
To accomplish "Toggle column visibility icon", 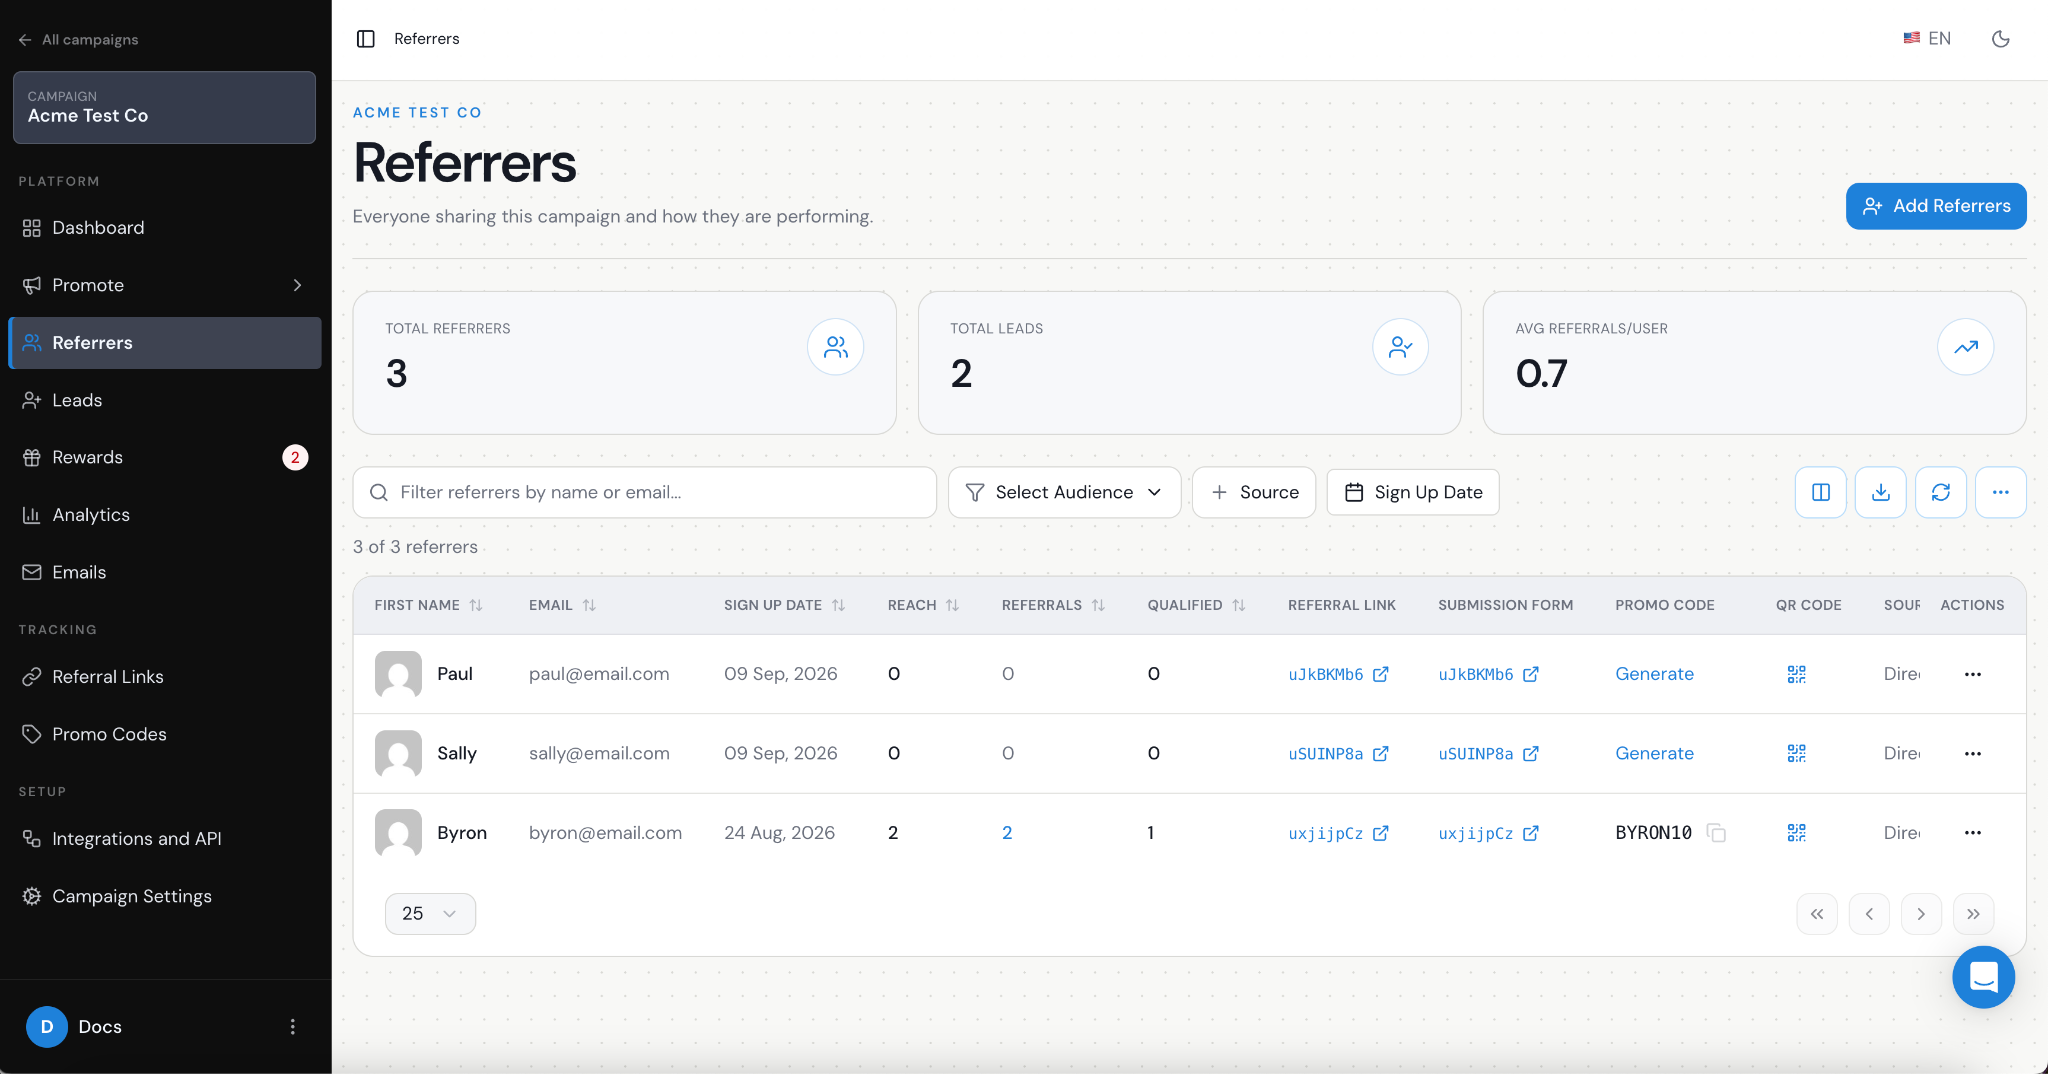I will point(1820,492).
